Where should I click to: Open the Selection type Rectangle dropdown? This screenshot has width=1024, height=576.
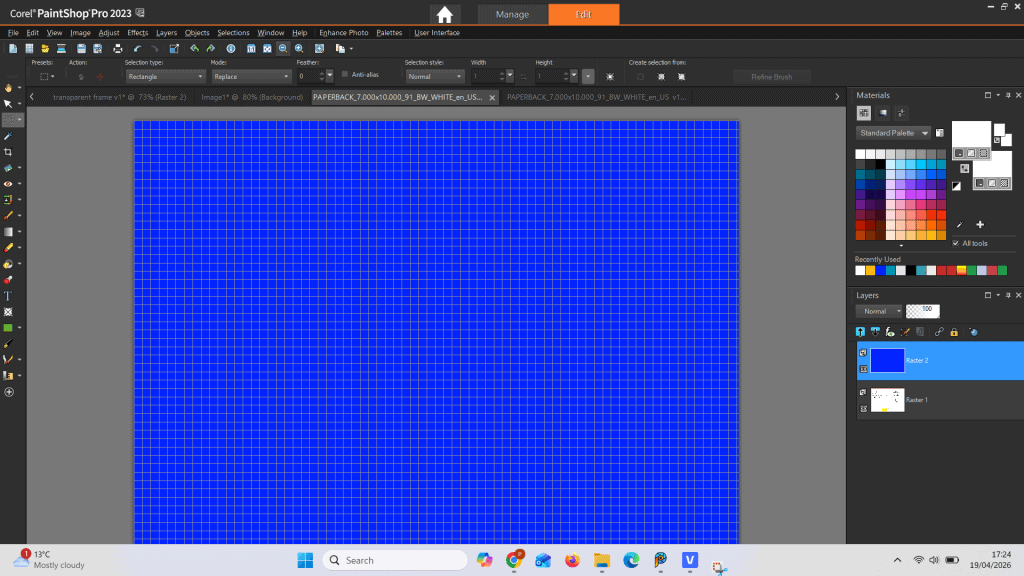click(165, 76)
